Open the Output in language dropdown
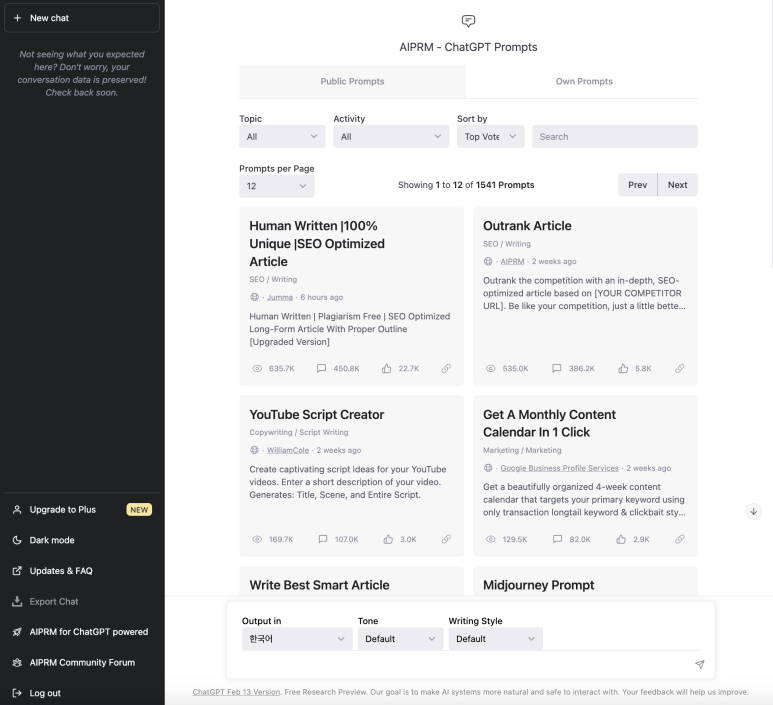Viewport: 773px width, 705px height. (297, 638)
